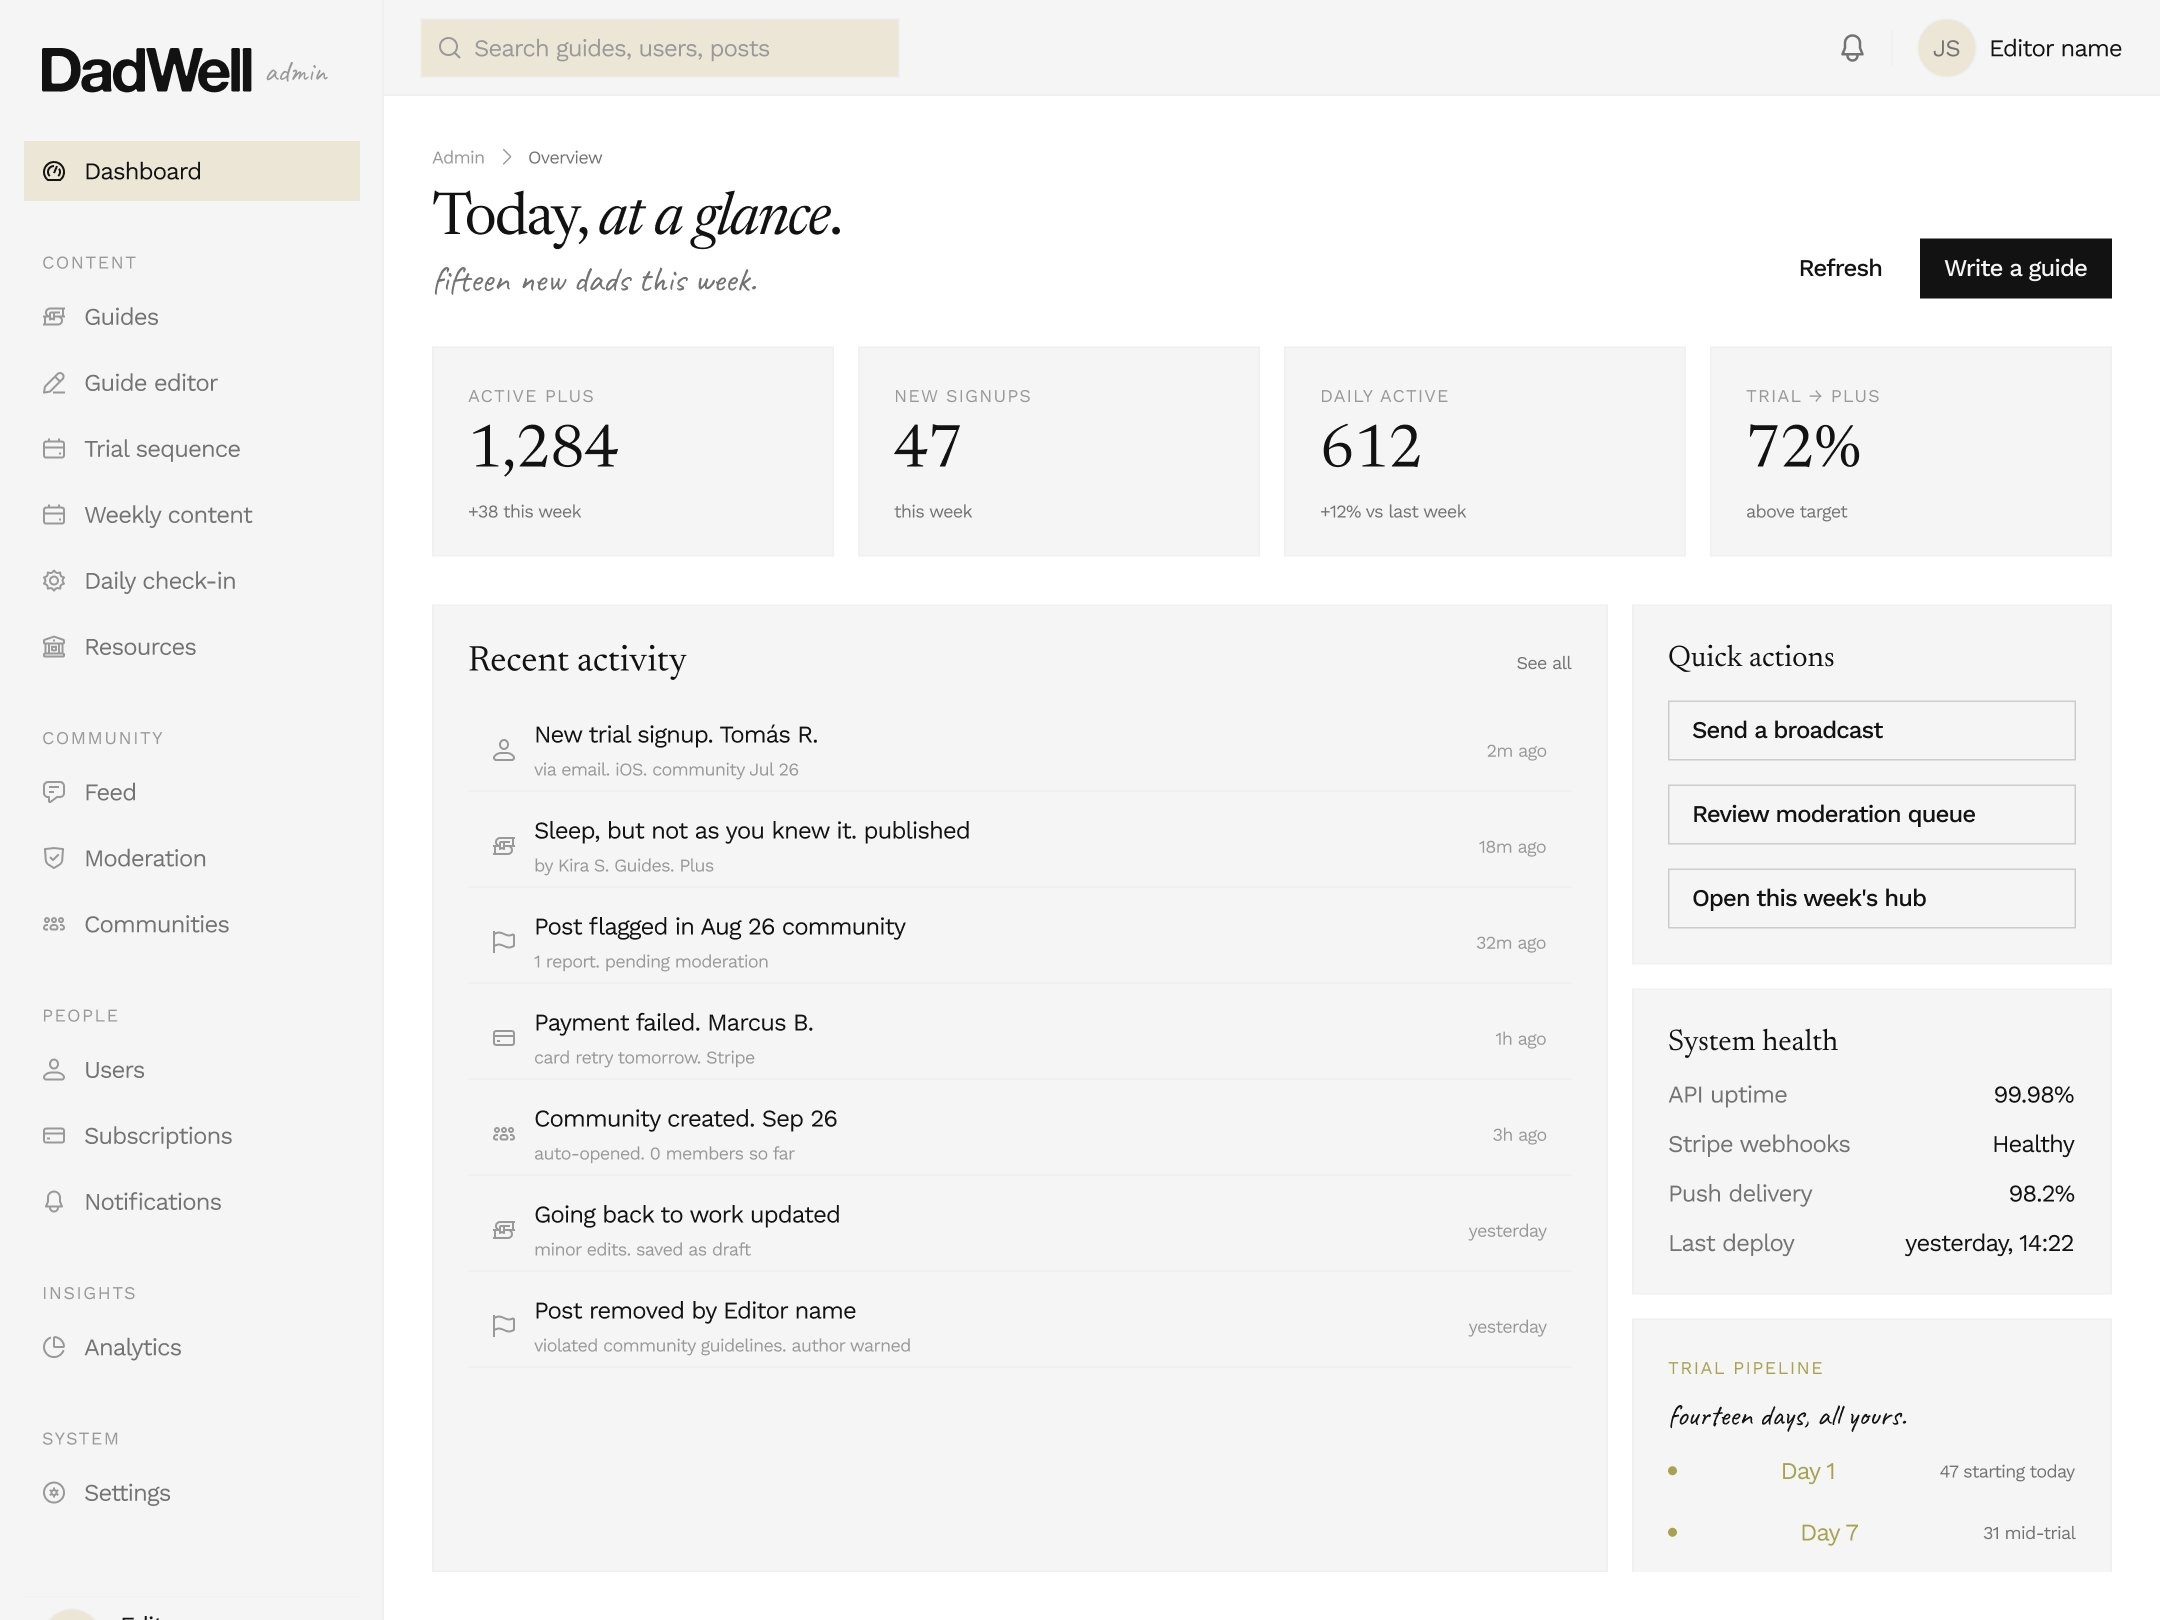This screenshot has width=2160, height=1620.
Task: Click Day 7 in Trial pipeline
Action: click(1829, 1532)
